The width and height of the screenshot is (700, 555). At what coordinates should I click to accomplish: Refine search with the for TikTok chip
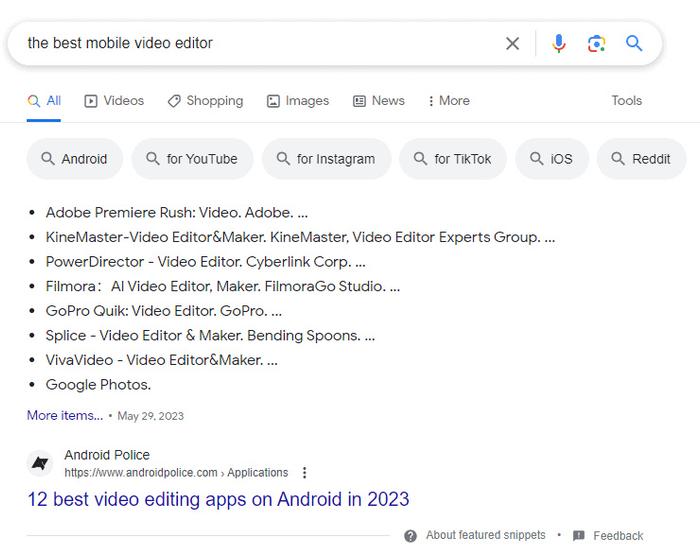[453, 159]
